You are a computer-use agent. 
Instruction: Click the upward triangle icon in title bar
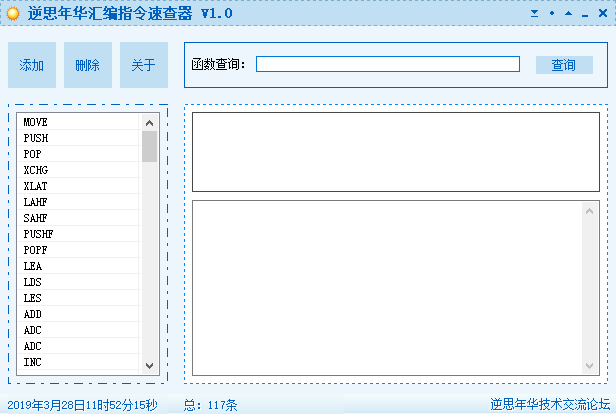click(x=568, y=14)
